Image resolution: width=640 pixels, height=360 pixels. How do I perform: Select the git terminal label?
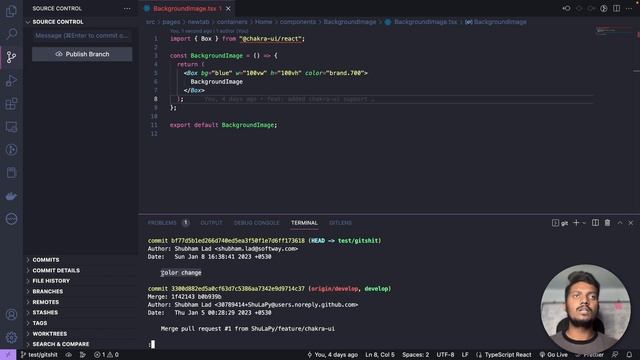[560, 223]
